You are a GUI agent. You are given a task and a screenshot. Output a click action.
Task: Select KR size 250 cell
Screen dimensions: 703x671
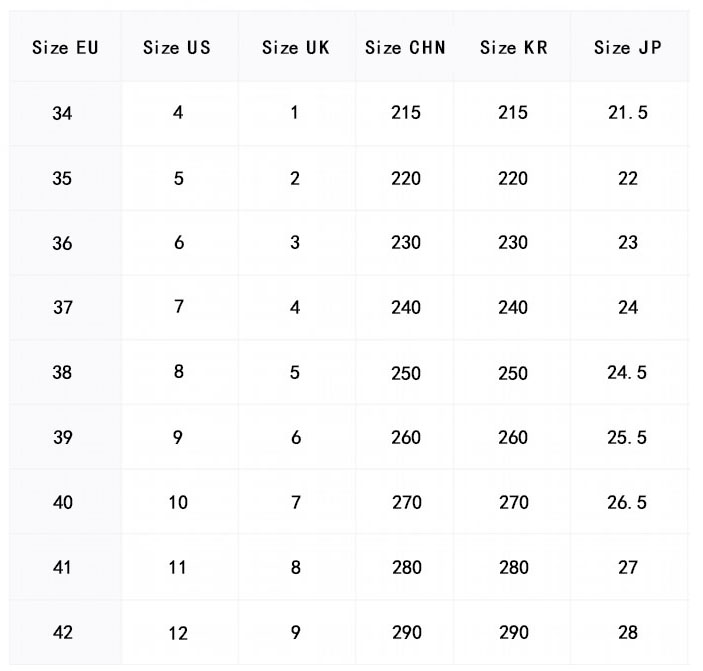pyautogui.click(x=513, y=373)
